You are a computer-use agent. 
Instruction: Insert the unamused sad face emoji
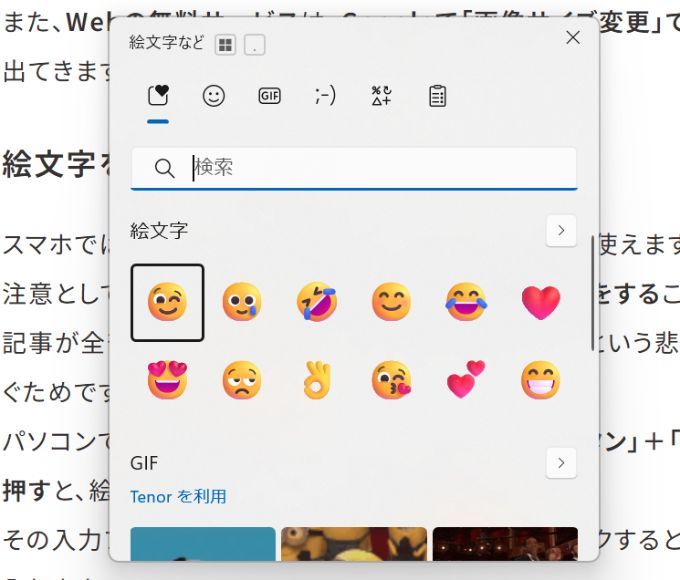[x=242, y=380]
